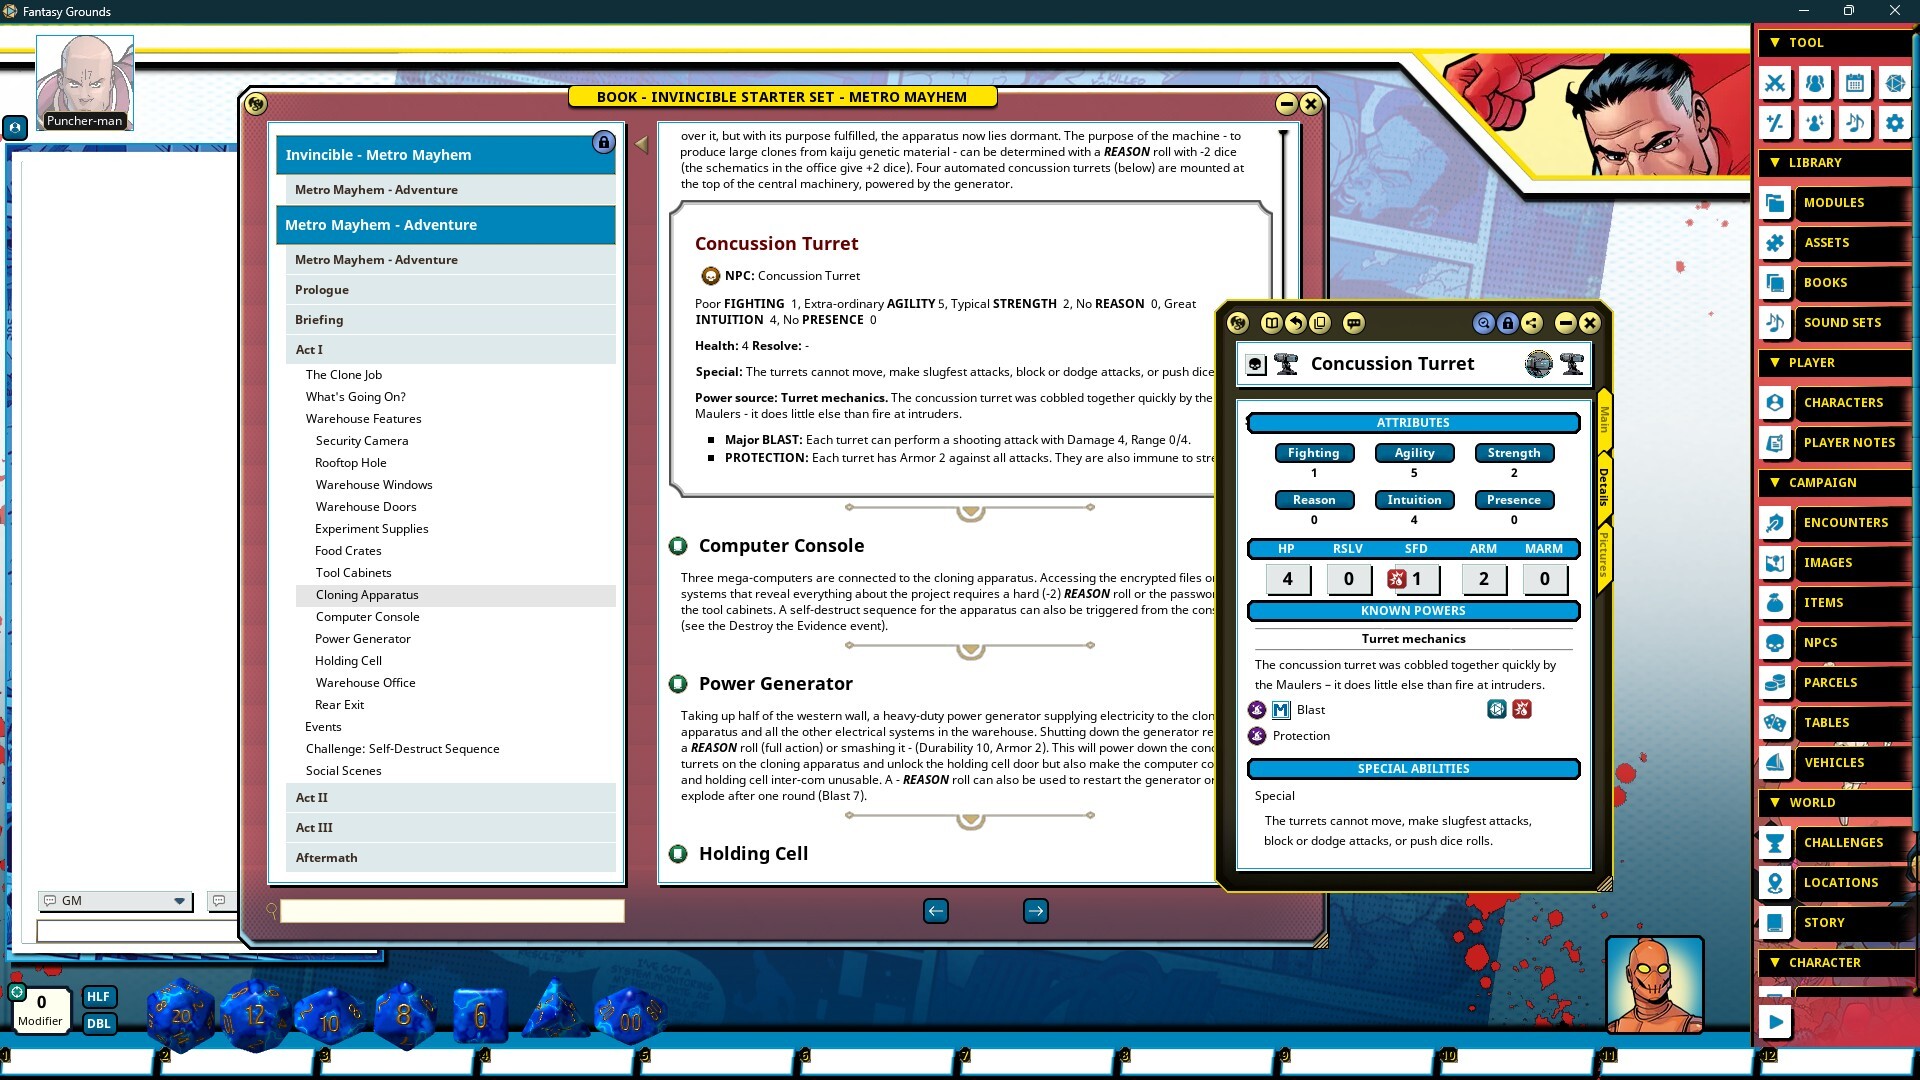Open the music notes sound tool icon
Viewport: 1920px width, 1080px height.
[1855, 123]
